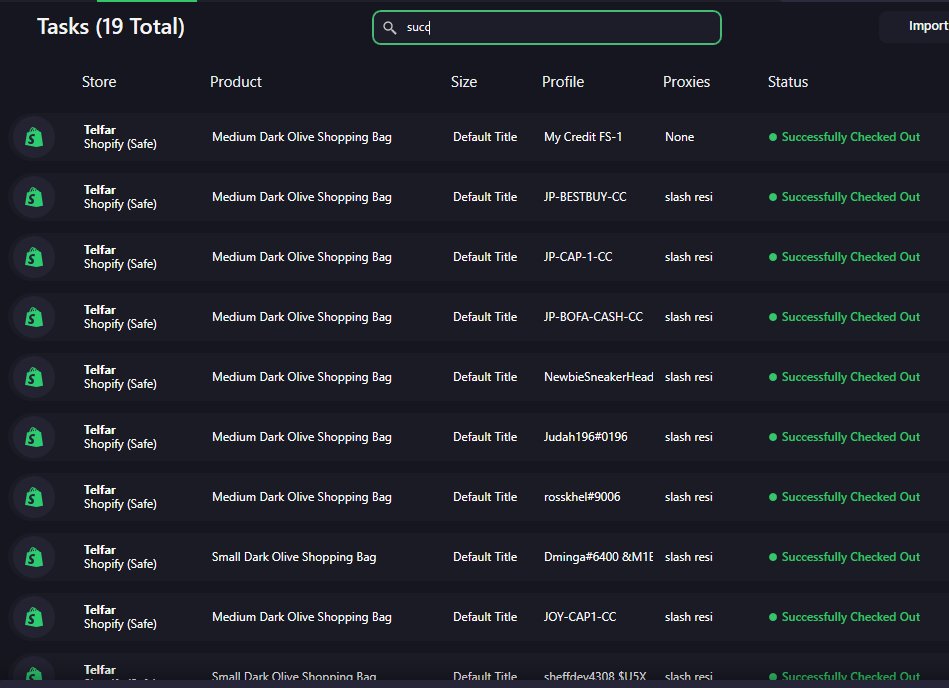949x688 pixels.
Task: Sort by the Status column header
Action: coord(788,82)
